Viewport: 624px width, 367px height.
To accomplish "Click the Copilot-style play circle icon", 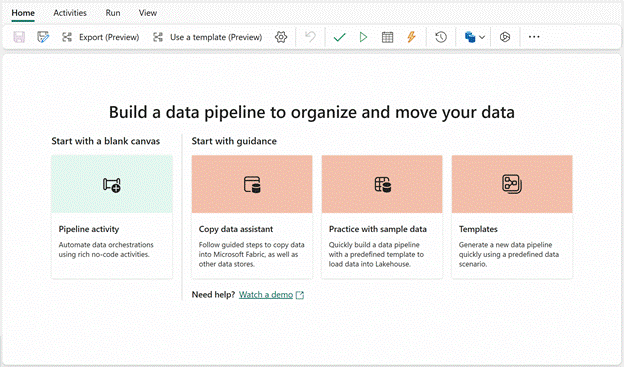I will (505, 37).
